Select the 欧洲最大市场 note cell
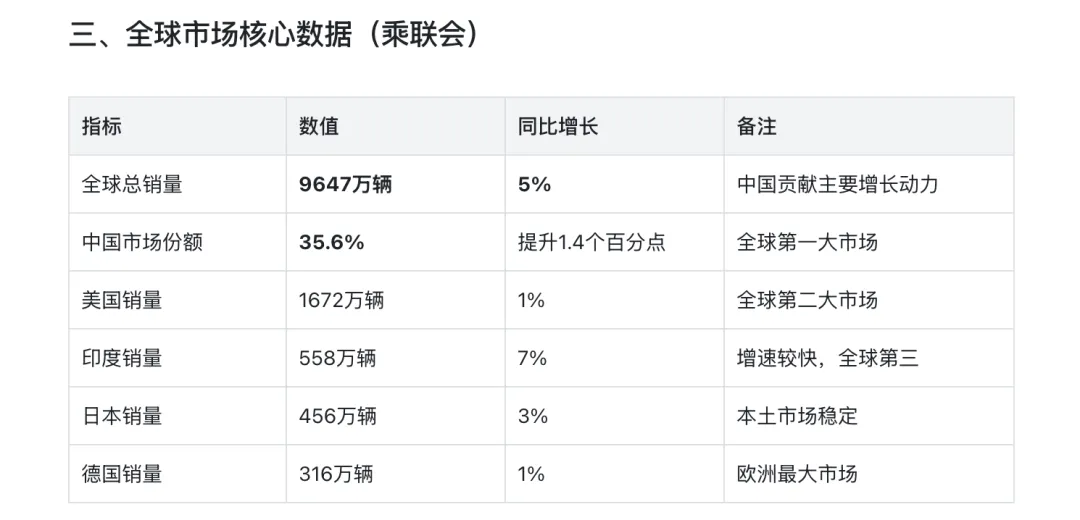 [x=797, y=474]
